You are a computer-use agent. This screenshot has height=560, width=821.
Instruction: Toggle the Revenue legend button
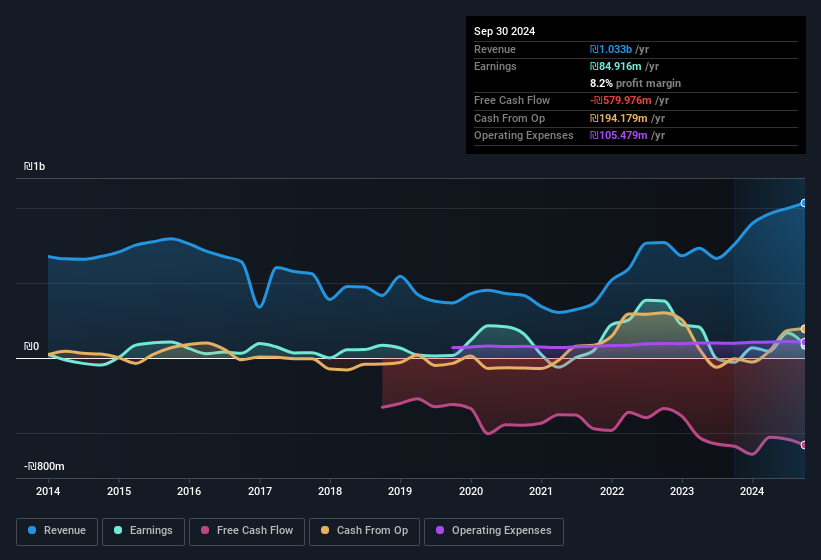pyautogui.click(x=57, y=531)
